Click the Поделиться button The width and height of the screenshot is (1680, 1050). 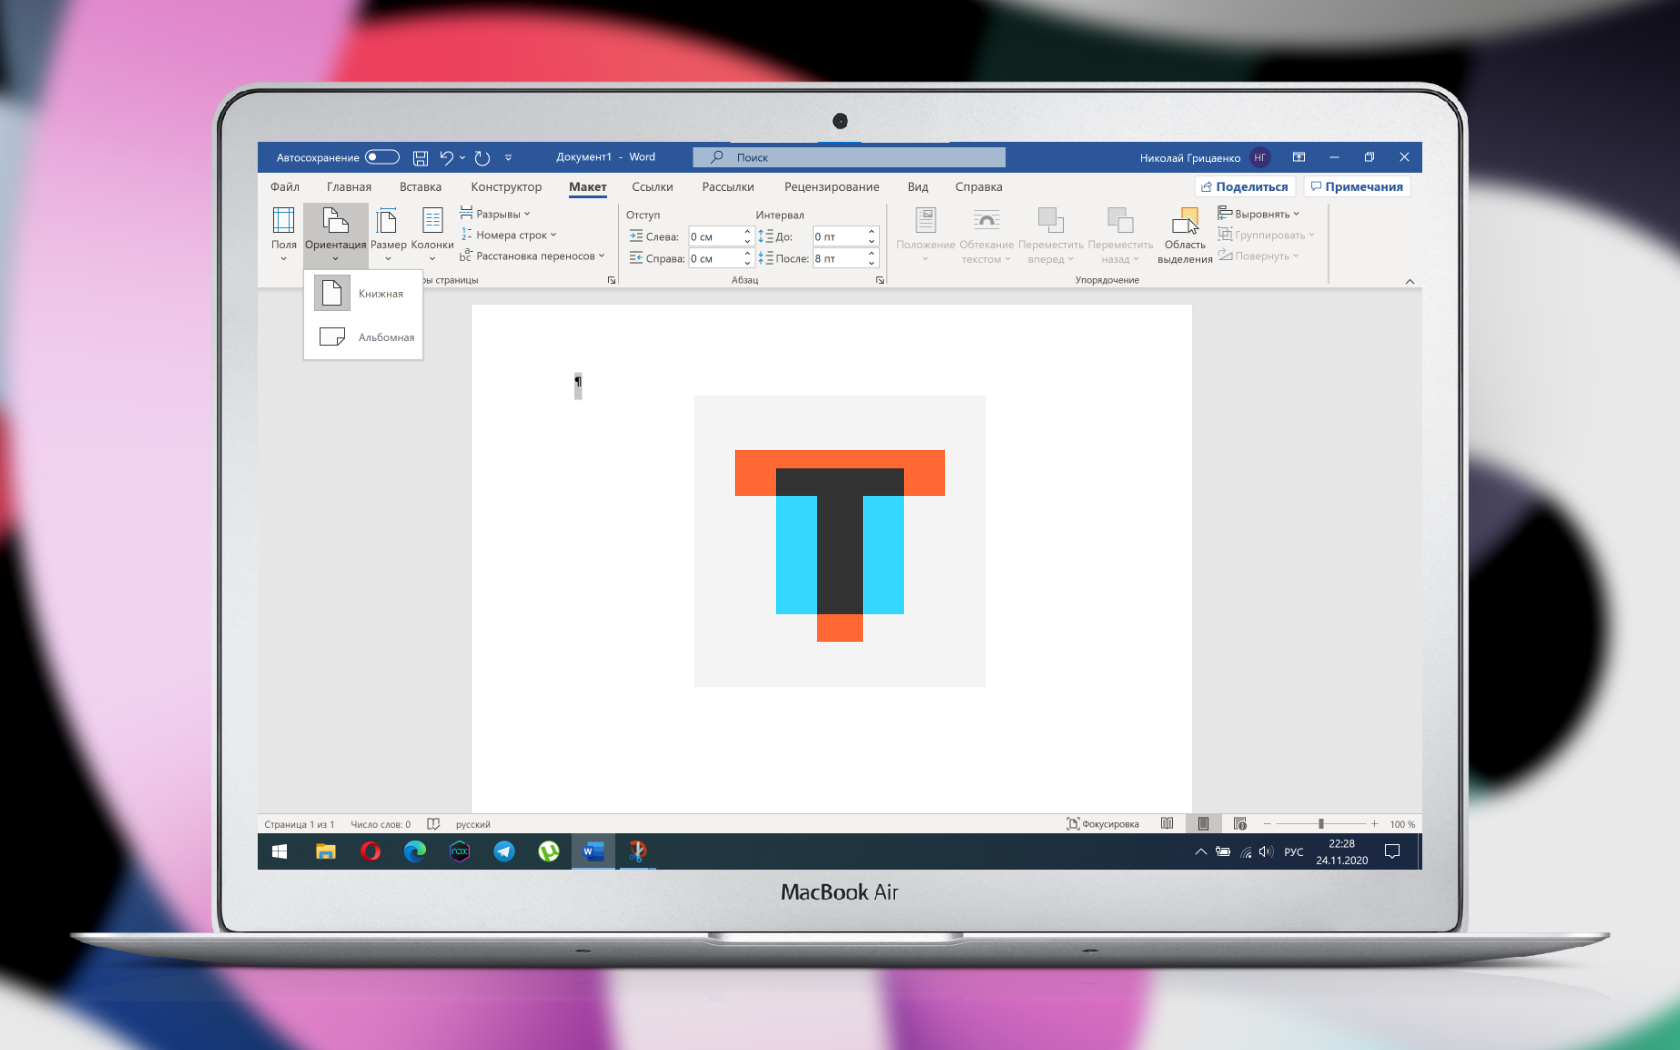click(x=1245, y=187)
